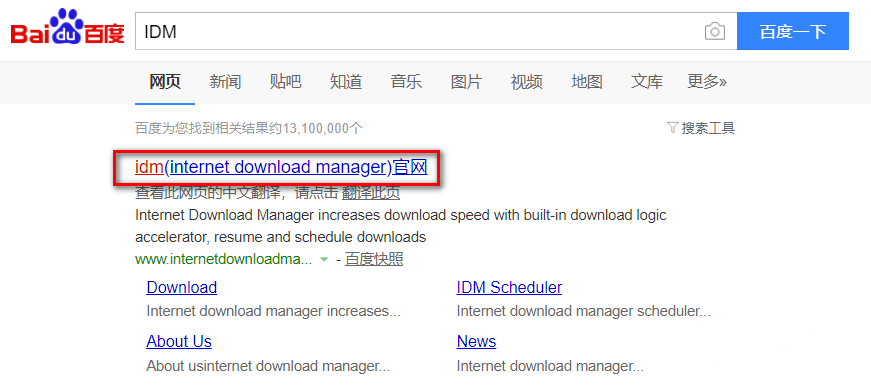
Task: Click the description text under the News sublink
Action: (x=550, y=367)
